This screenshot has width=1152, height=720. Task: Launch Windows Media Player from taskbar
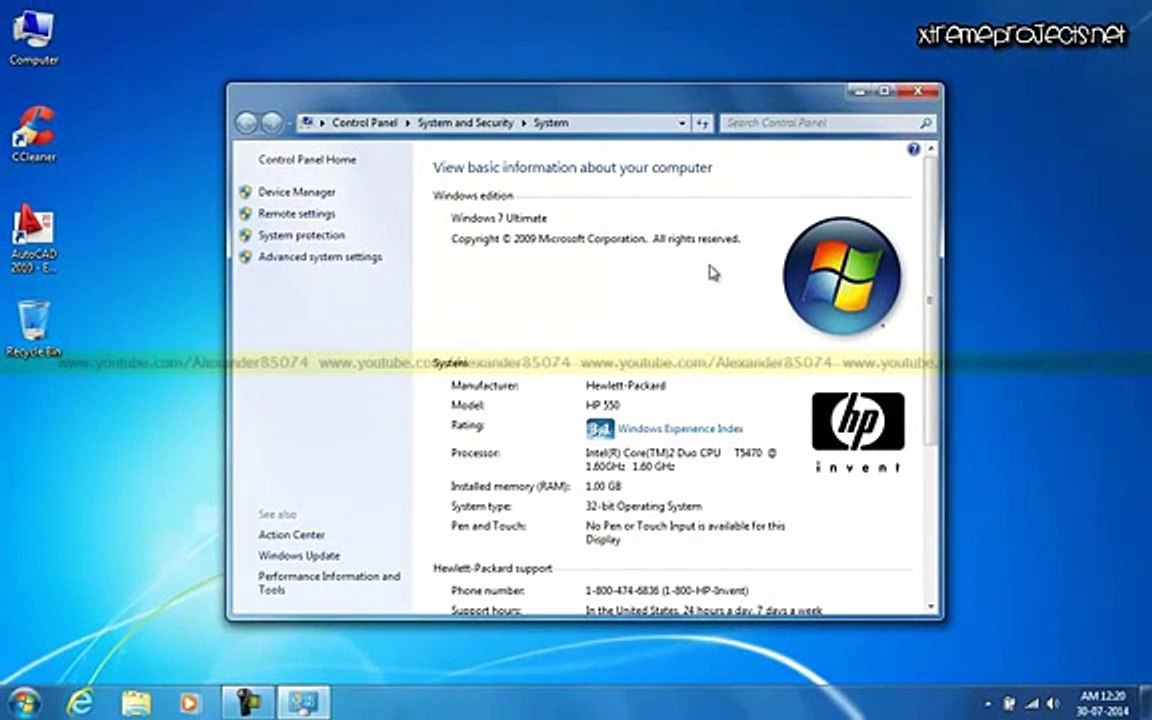tap(190, 703)
